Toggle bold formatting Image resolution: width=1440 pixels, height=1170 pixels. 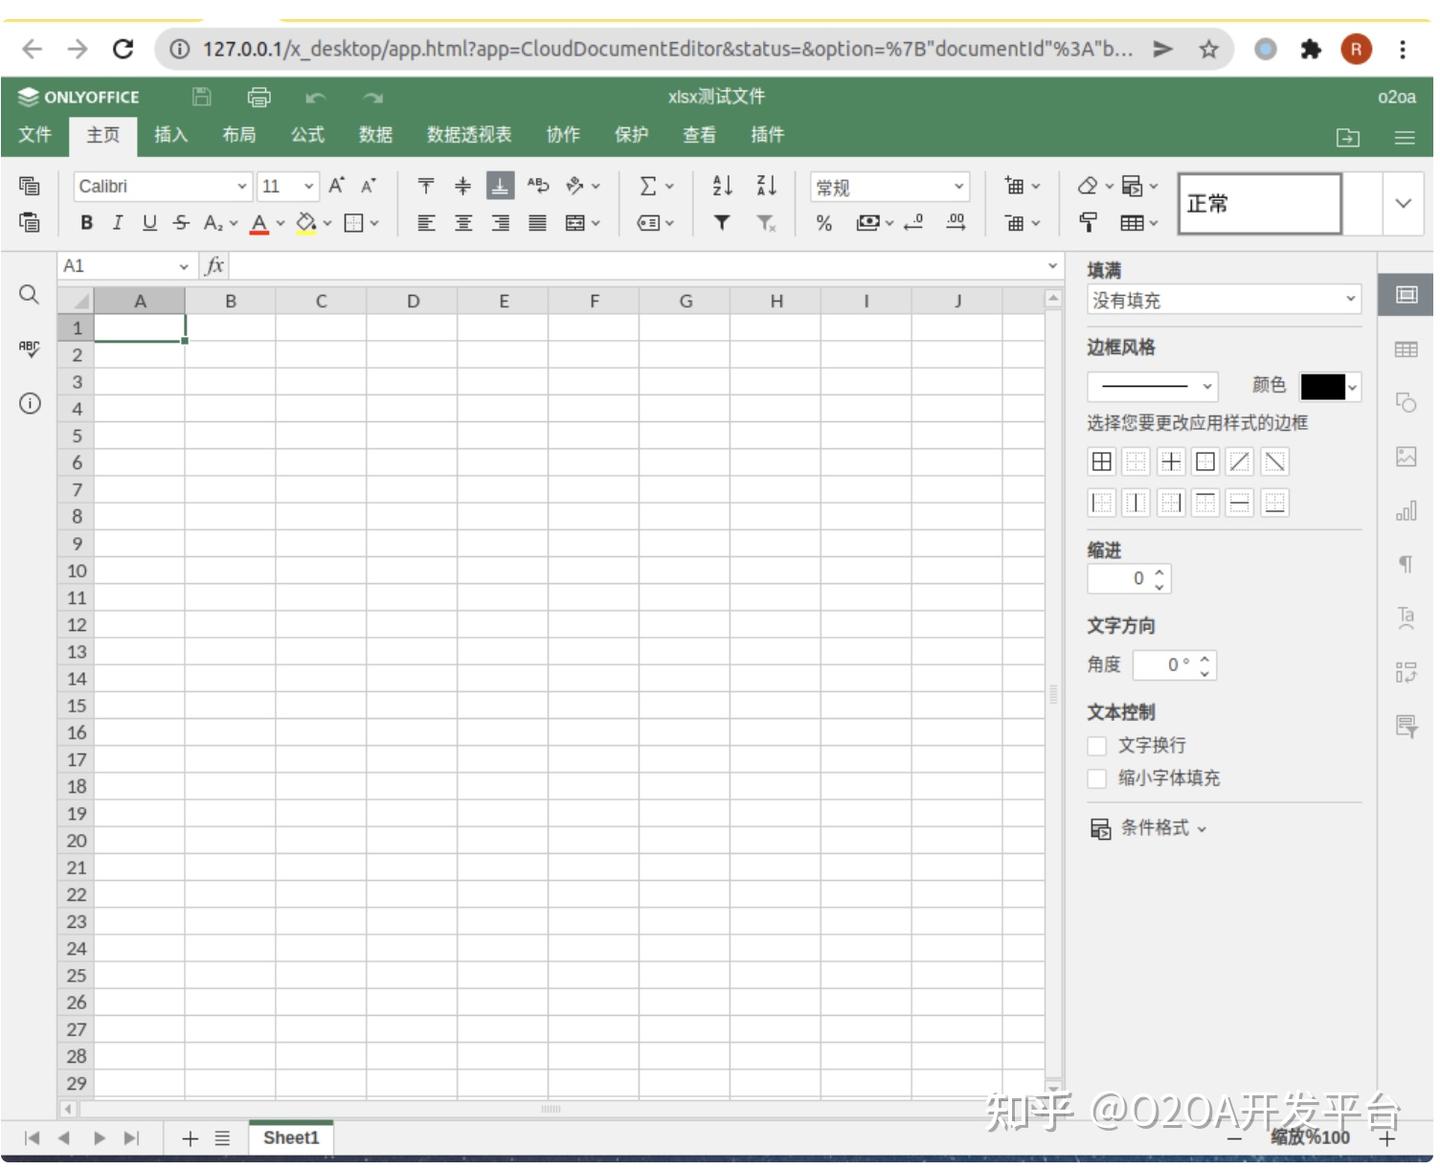click(x=86, y=222)
